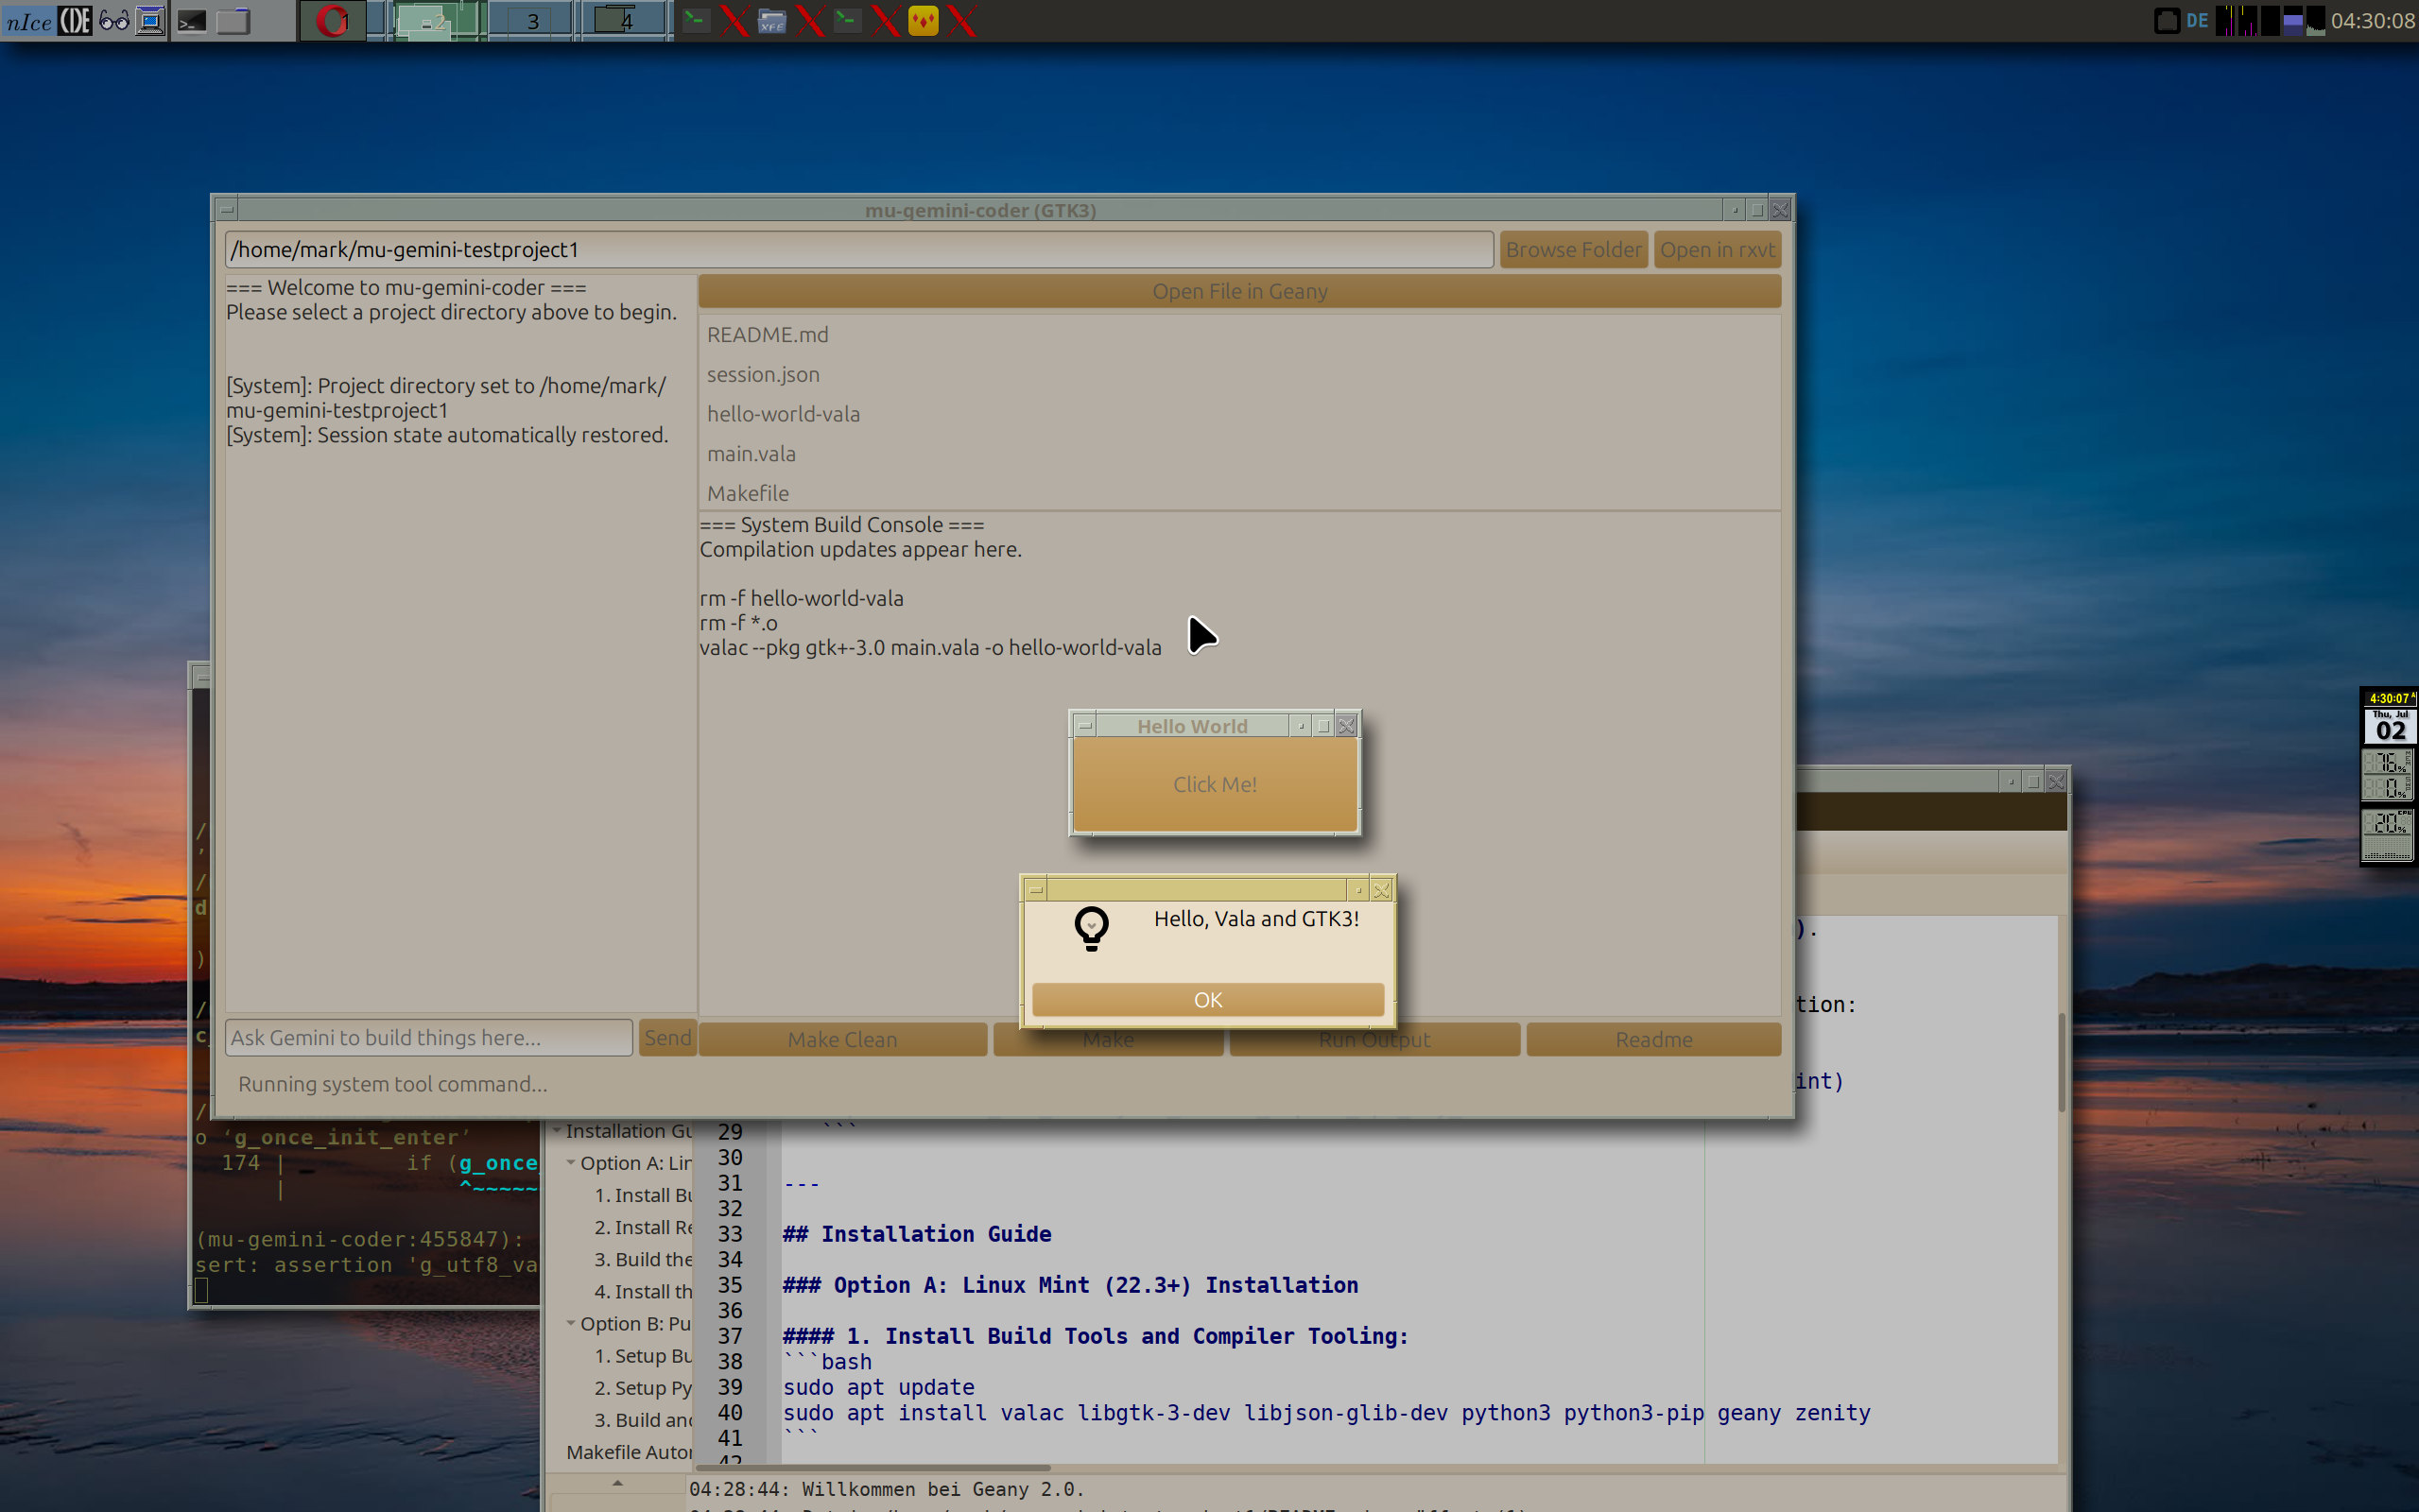Collapse the Installation Guide tree node in Geany
The width and height of the screenshot is (2419, 1512).
(557, 1130)
